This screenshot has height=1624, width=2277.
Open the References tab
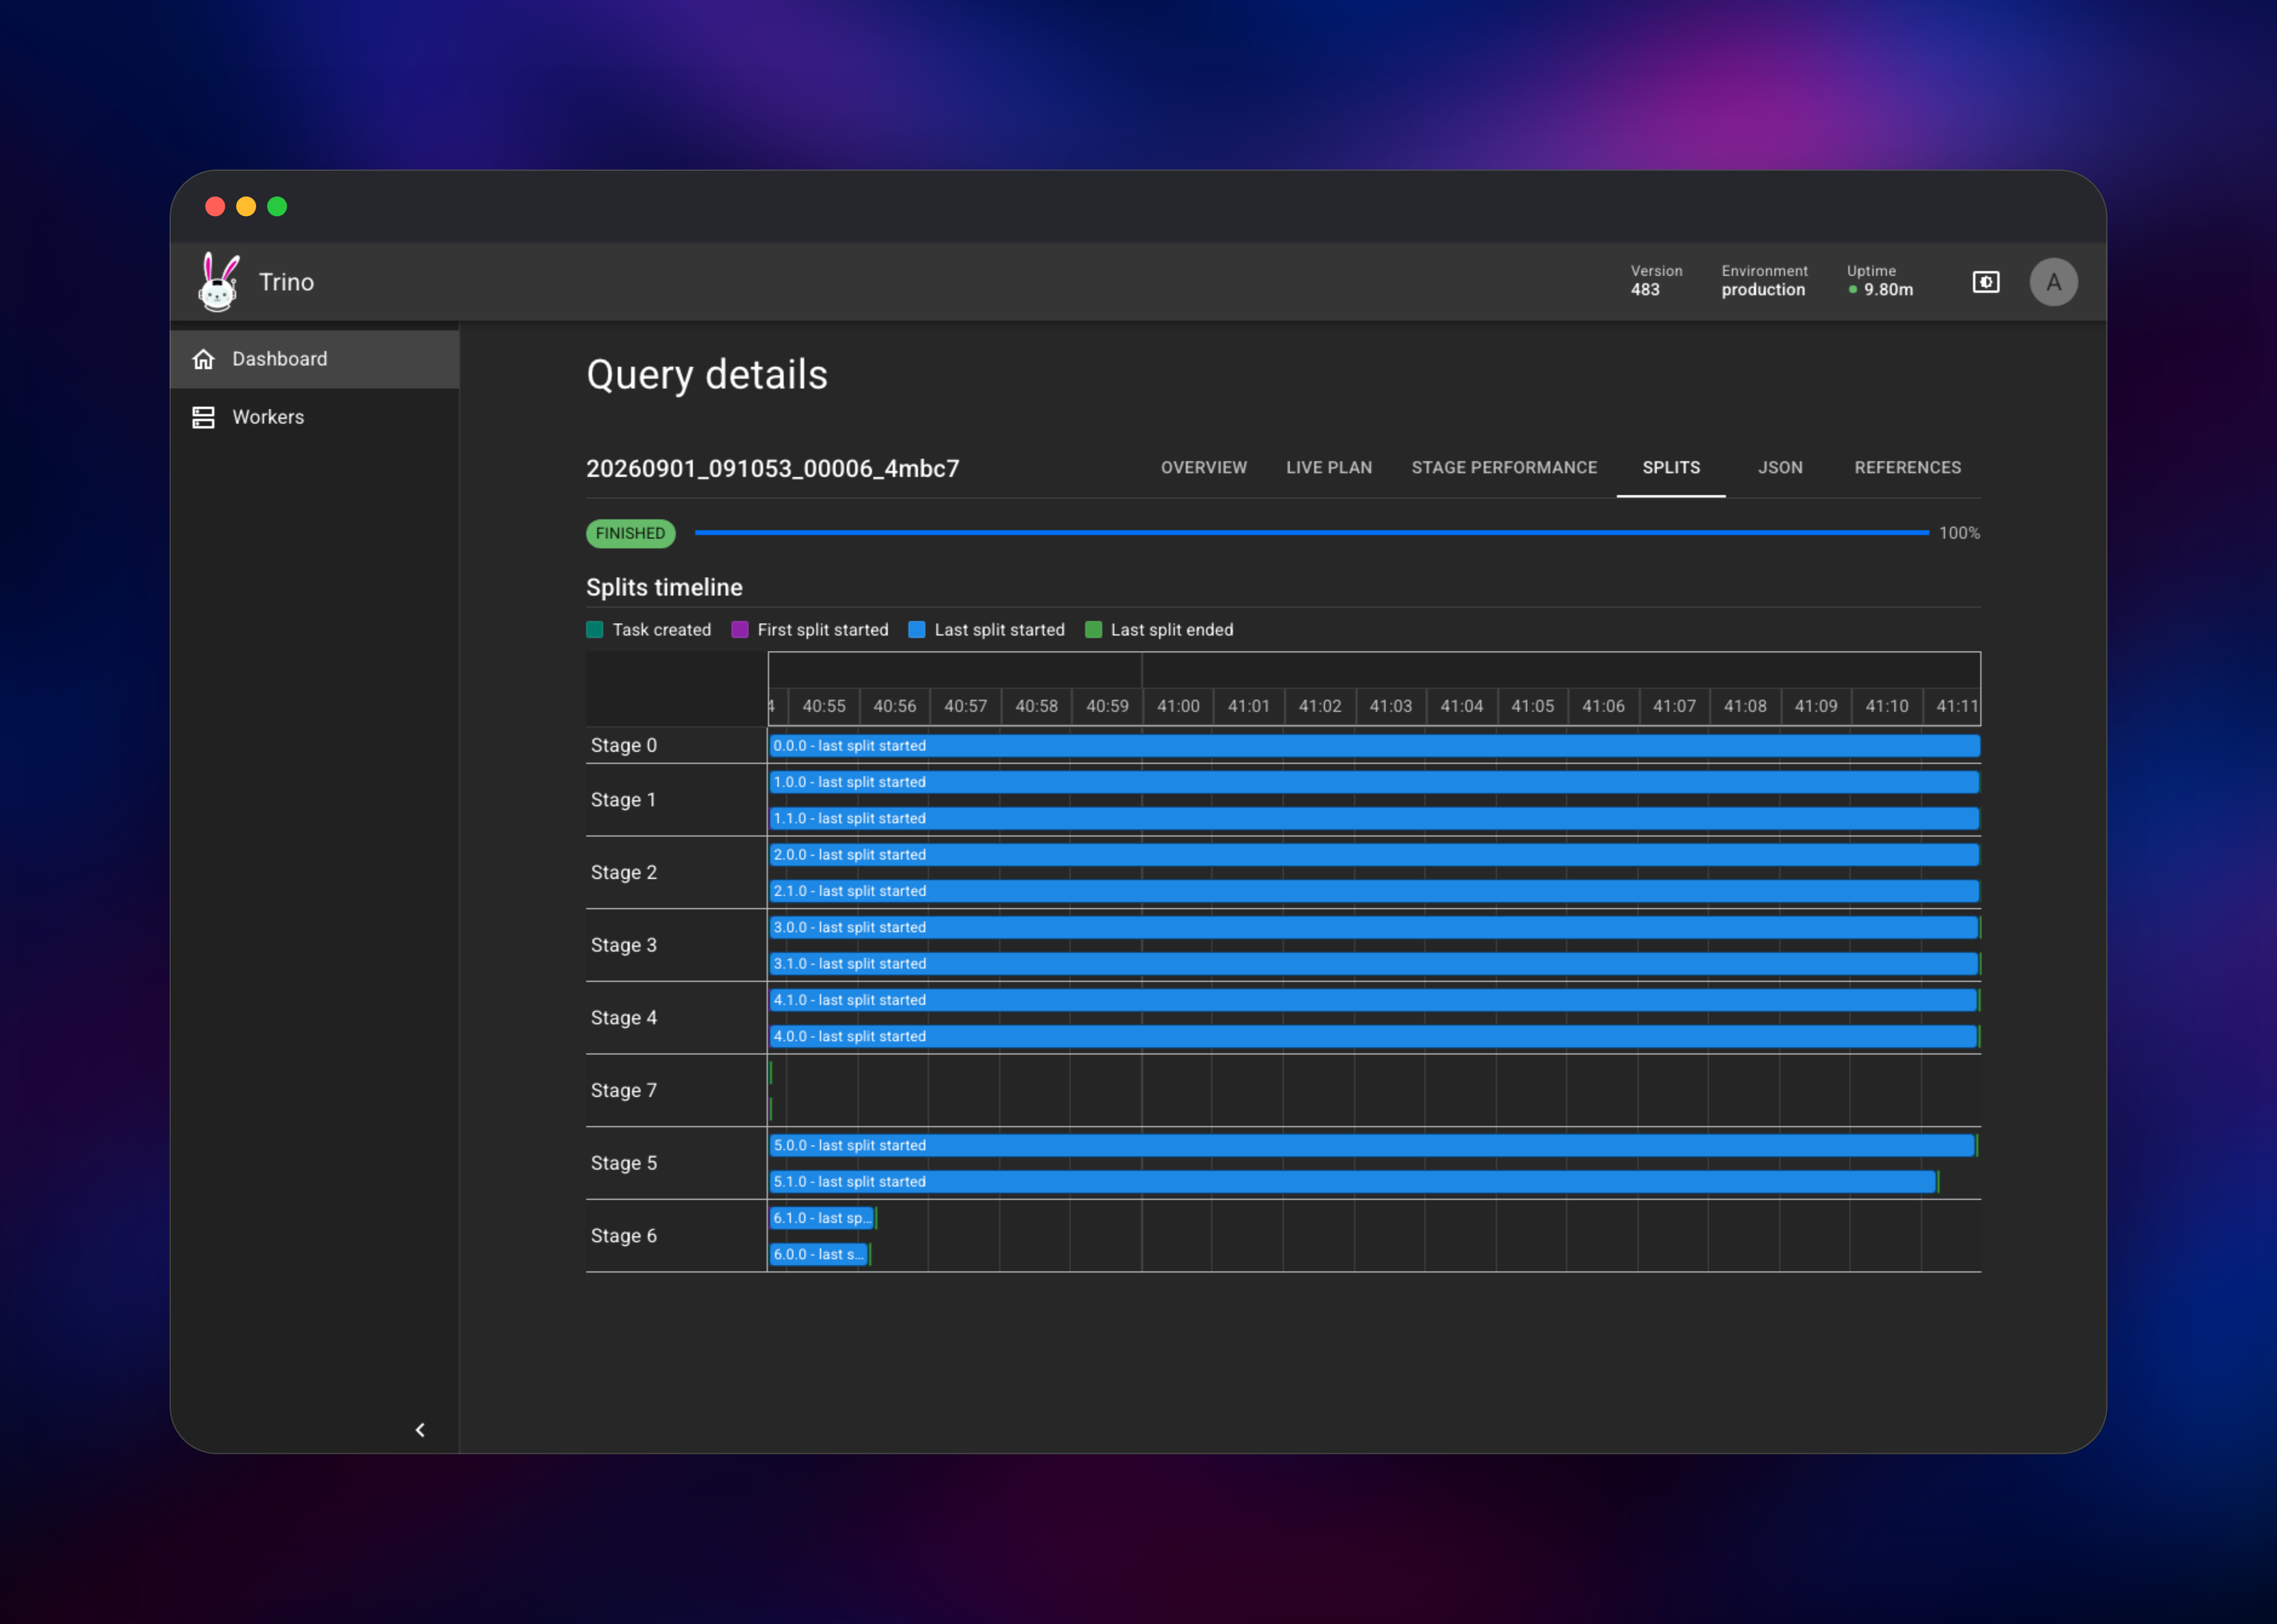(x=1907, y=467)
